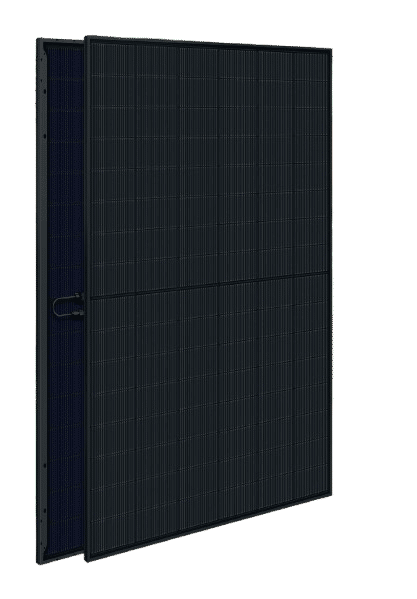Select the lower half of the front solar panel
The height and width of the screenshot is (599, 417).
pyautogui.click(x=209, y=413)
